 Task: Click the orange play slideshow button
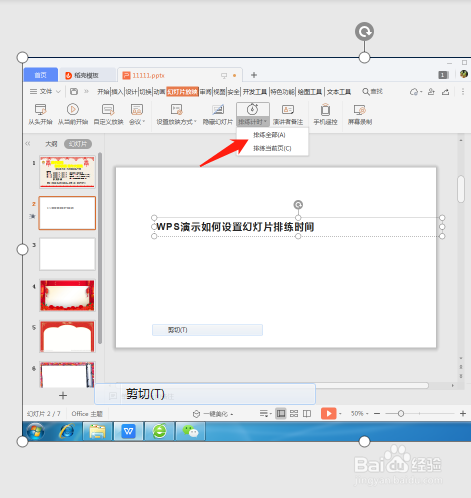tap(329, 414)
